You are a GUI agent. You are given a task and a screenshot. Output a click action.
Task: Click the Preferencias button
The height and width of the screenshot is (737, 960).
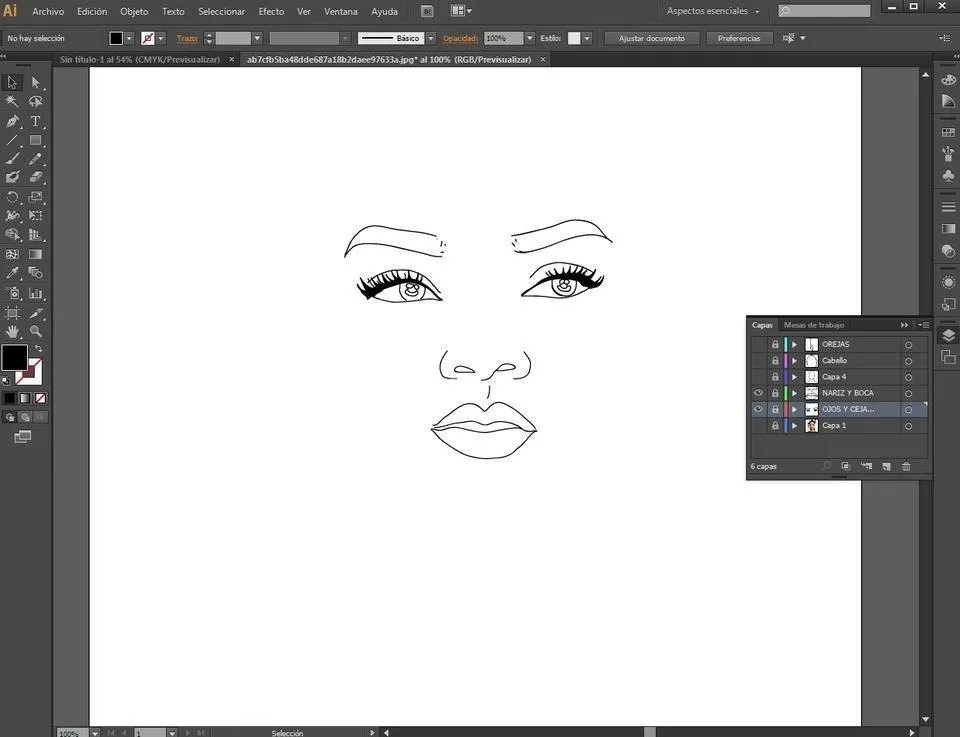click(738, 38)
